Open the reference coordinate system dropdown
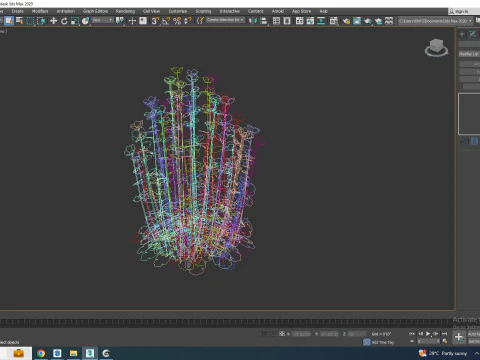The width and height of the screenshot is (480, 360). (x=102, y=21)
